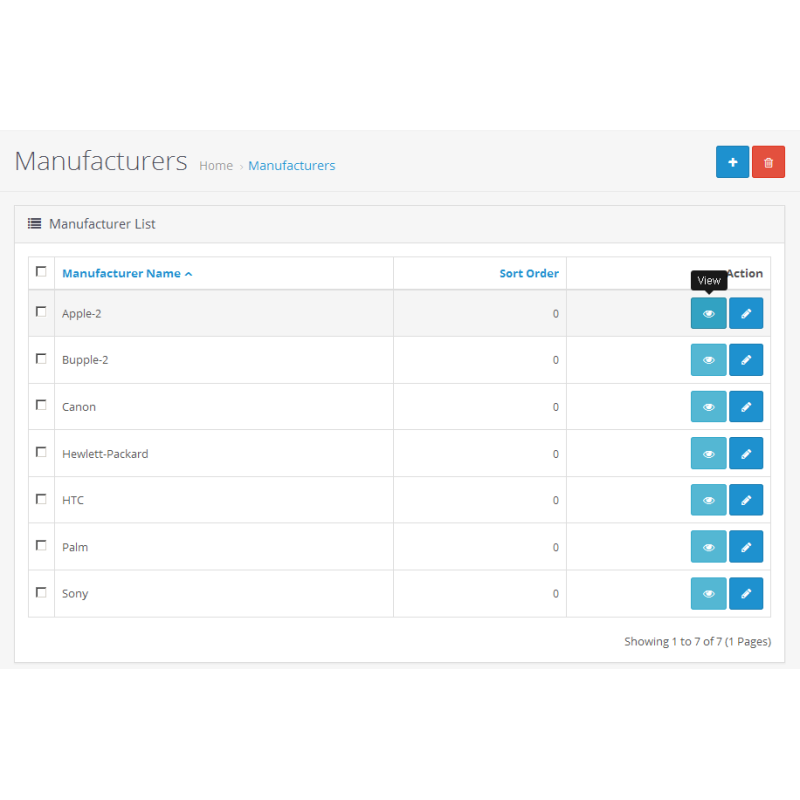Check the Apple-2 row checkbox

(41, 311)
